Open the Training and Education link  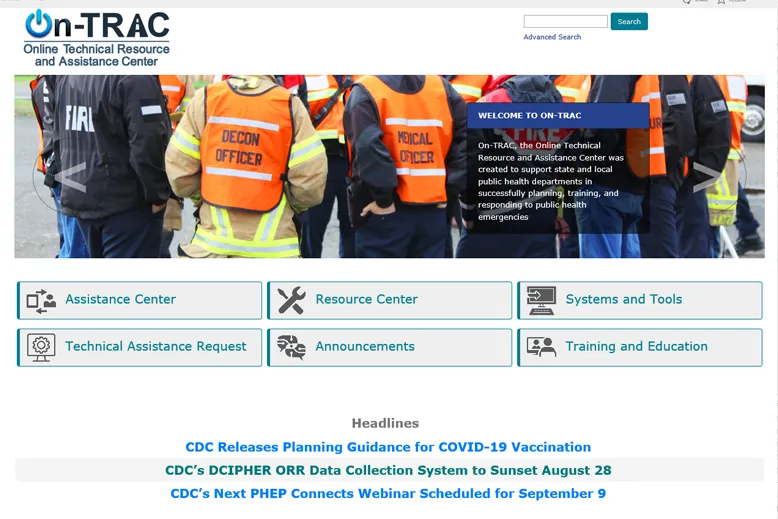point(637,346)
